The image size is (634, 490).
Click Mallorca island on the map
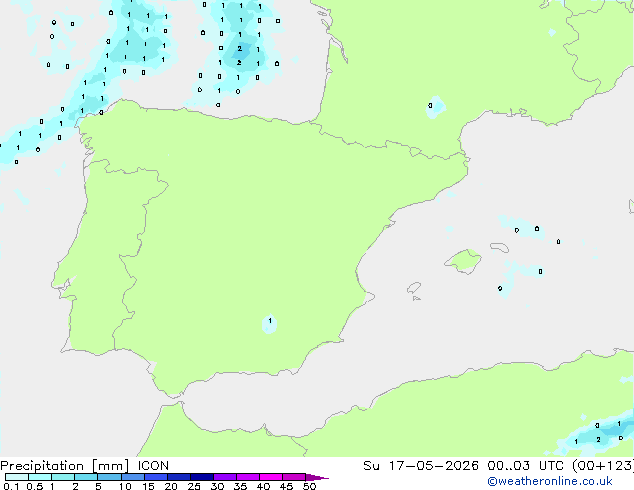coord(463,261)
